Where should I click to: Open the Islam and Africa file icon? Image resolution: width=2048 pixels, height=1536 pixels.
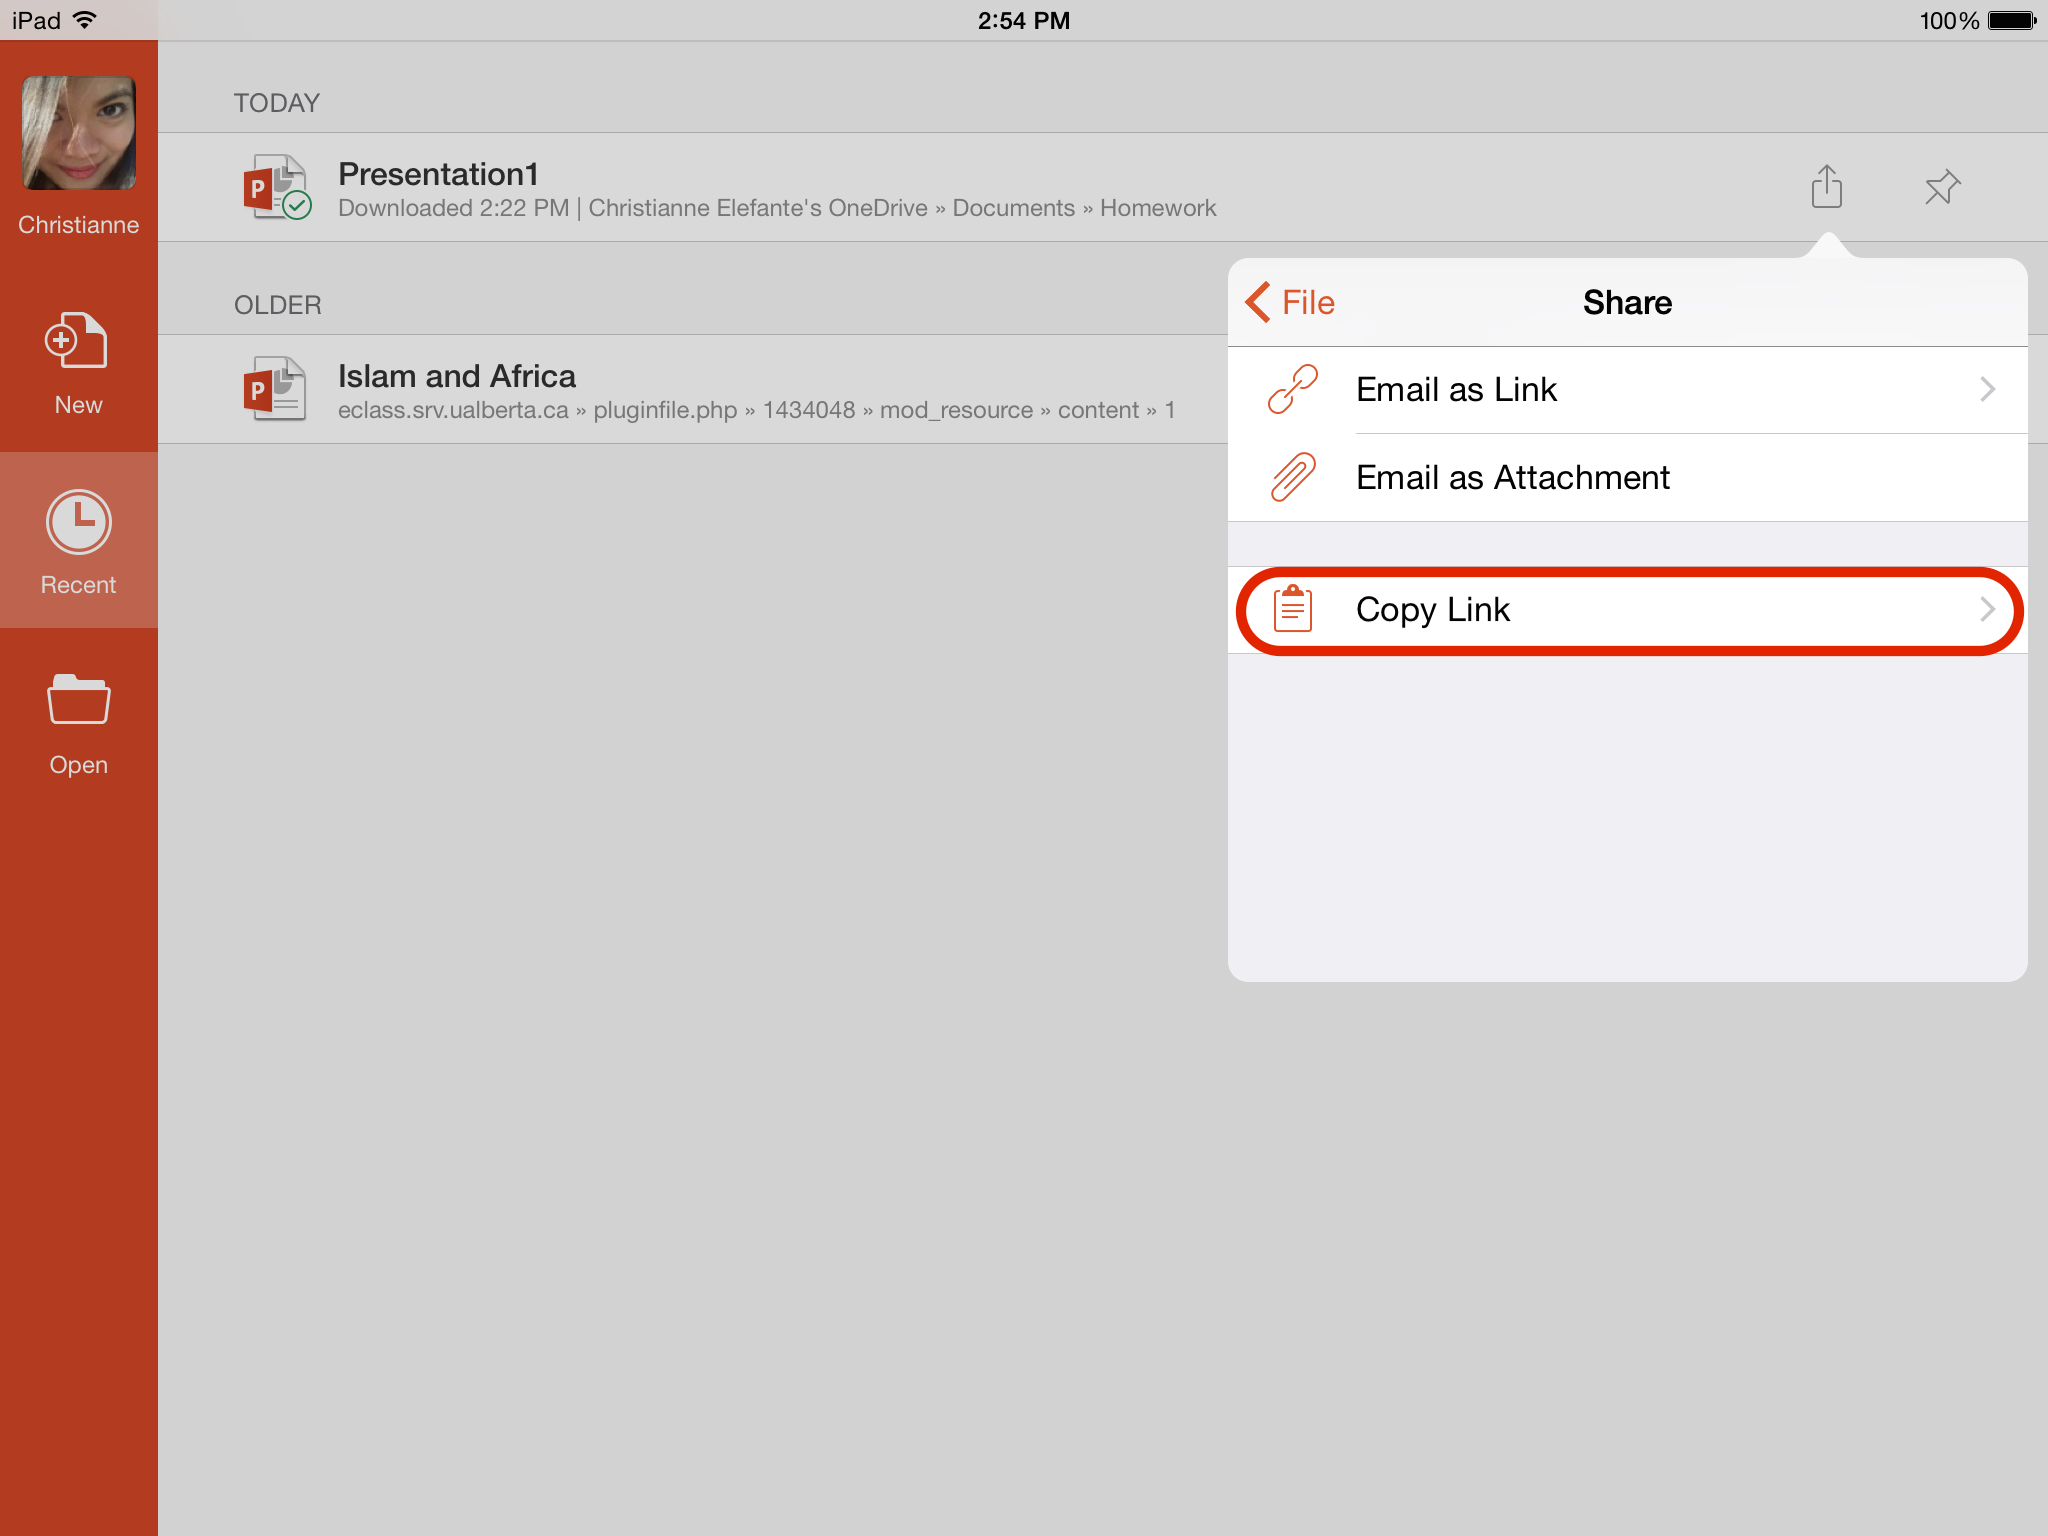tap(275, 389)
